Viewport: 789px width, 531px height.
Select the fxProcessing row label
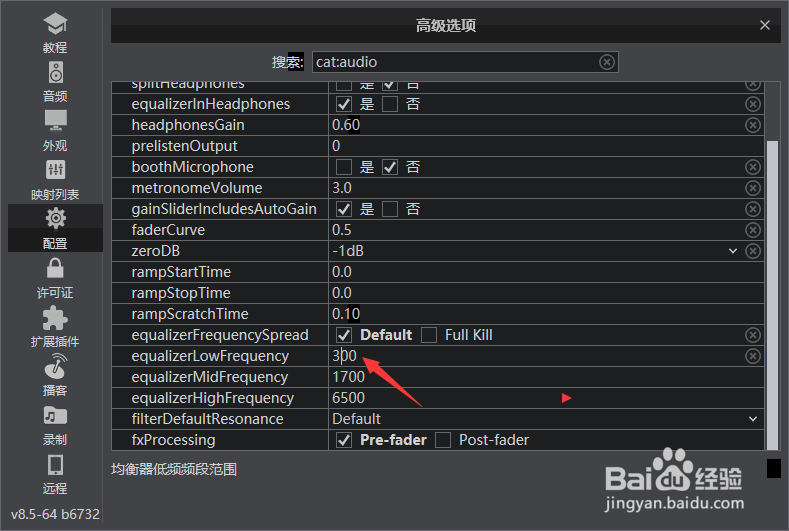pyautogui.click(x=174, y=440)
